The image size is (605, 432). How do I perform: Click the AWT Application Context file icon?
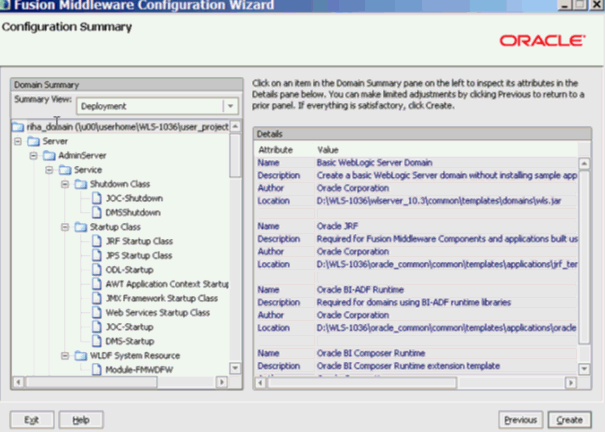pos(97,284)
